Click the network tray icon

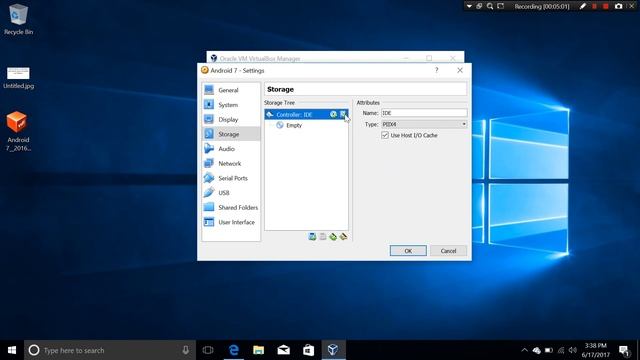561,350
